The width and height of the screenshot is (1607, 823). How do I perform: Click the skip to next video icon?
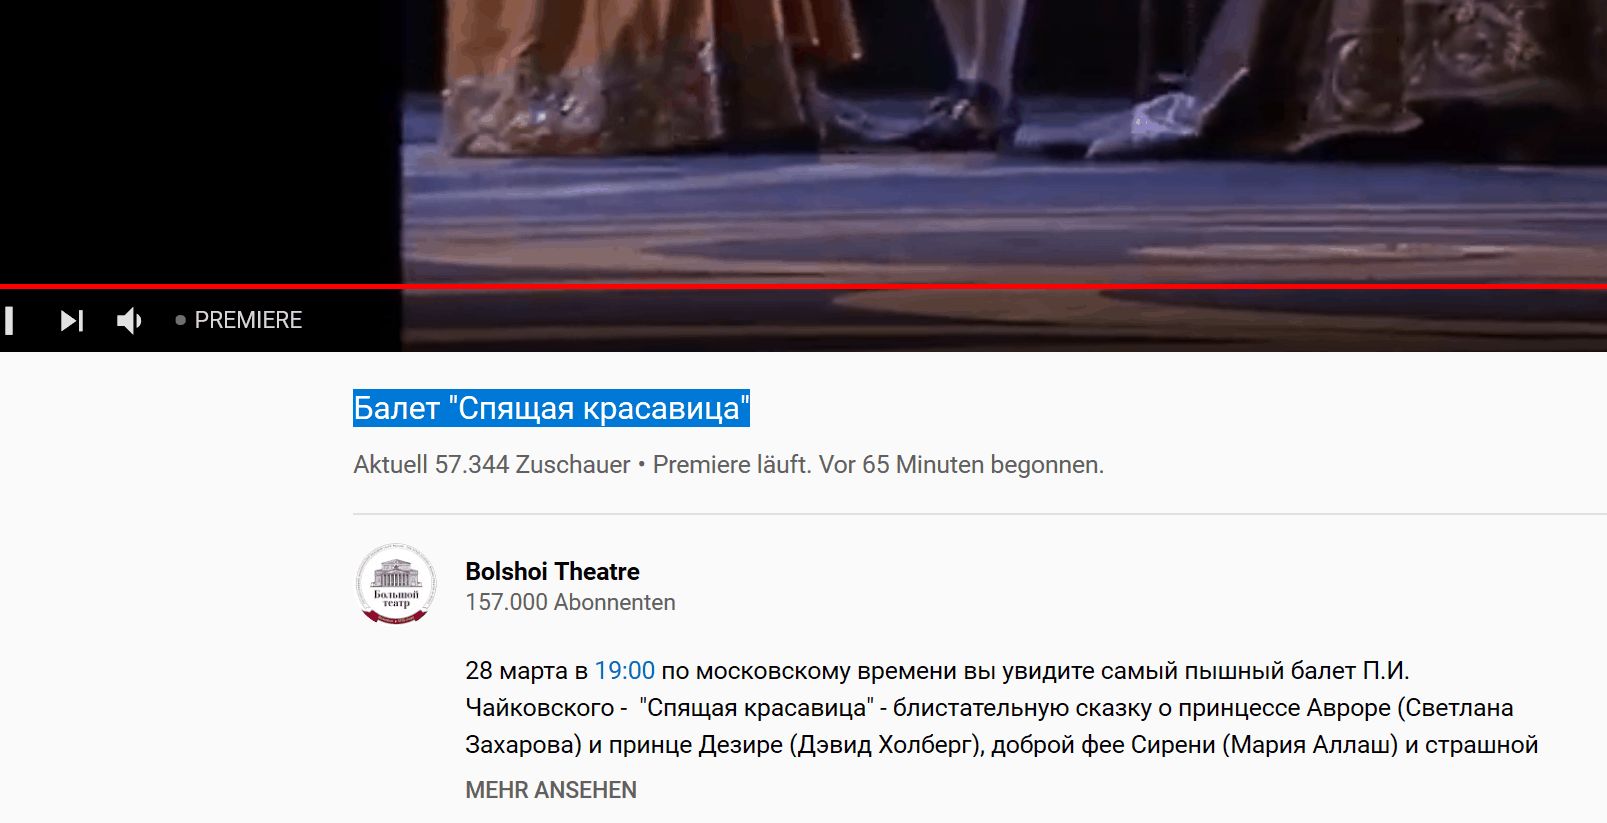tap(72, 320)
